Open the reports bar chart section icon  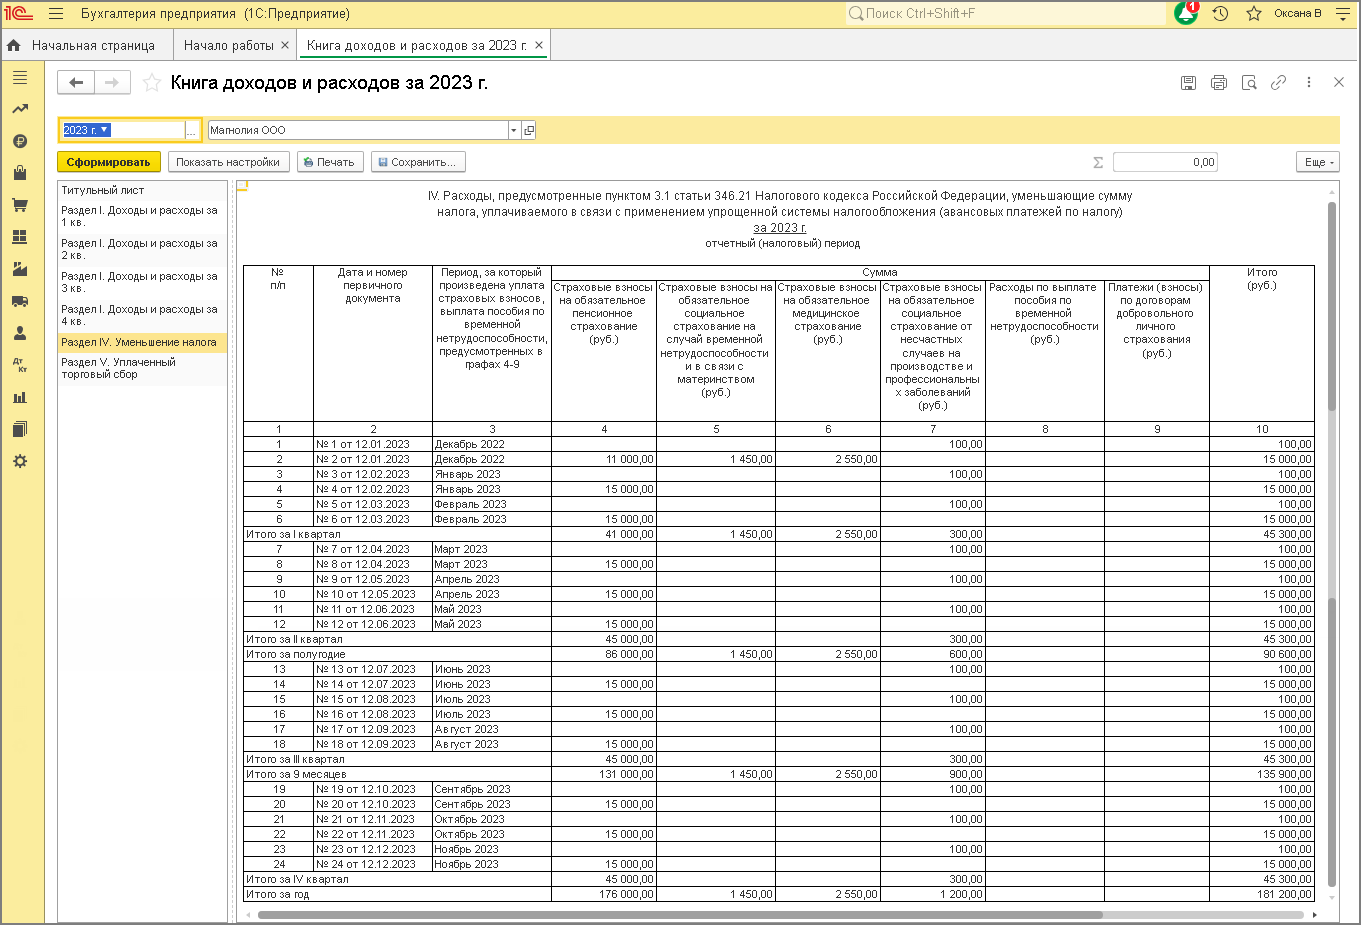point(20,397)
